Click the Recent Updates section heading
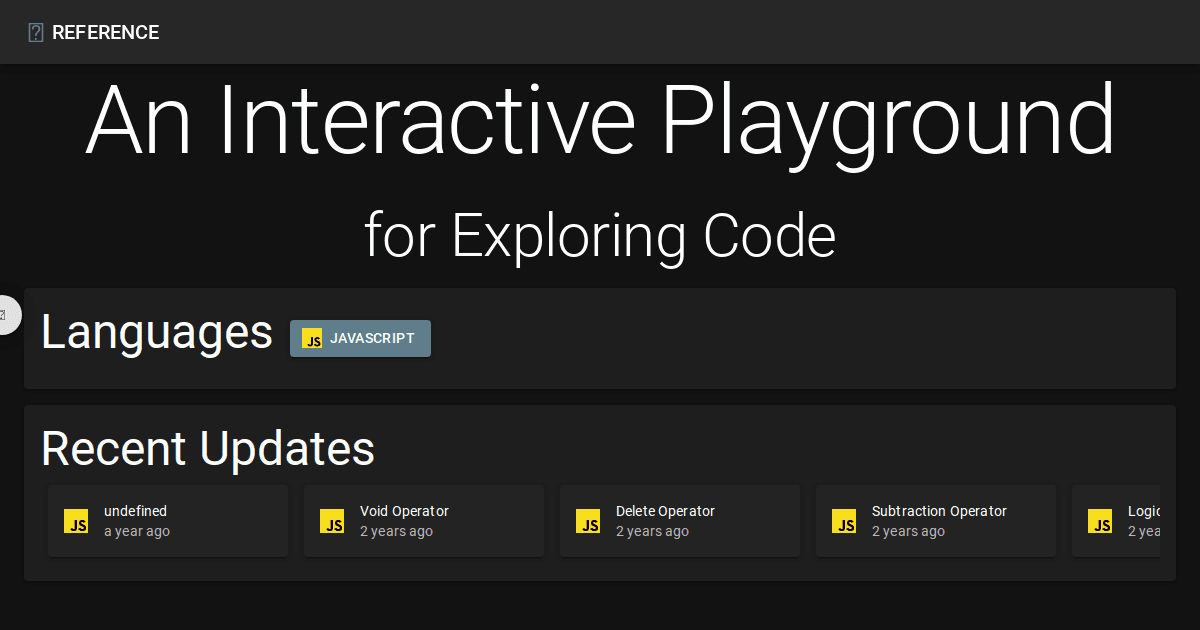Image resolution: width=1200 pixels, height=630 pixels. 207,448
